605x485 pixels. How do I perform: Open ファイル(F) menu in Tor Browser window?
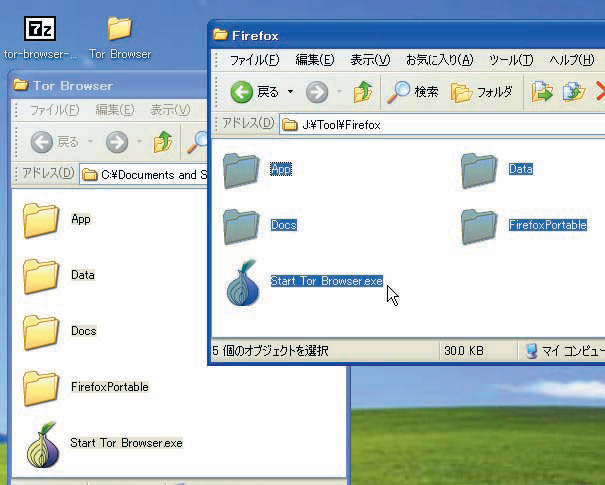pos(54,110)
